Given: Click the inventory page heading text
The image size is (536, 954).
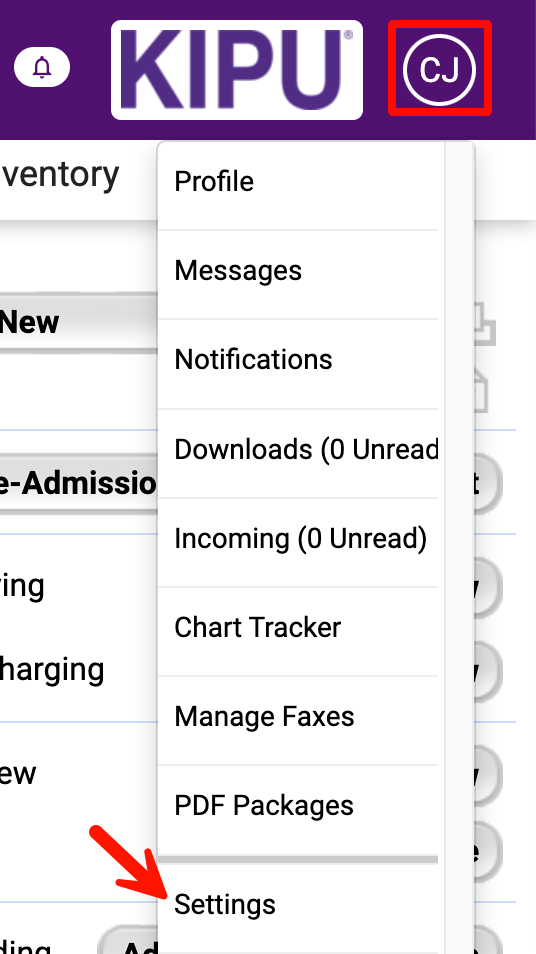Looking at the screenshot, I should click(60, 175).
